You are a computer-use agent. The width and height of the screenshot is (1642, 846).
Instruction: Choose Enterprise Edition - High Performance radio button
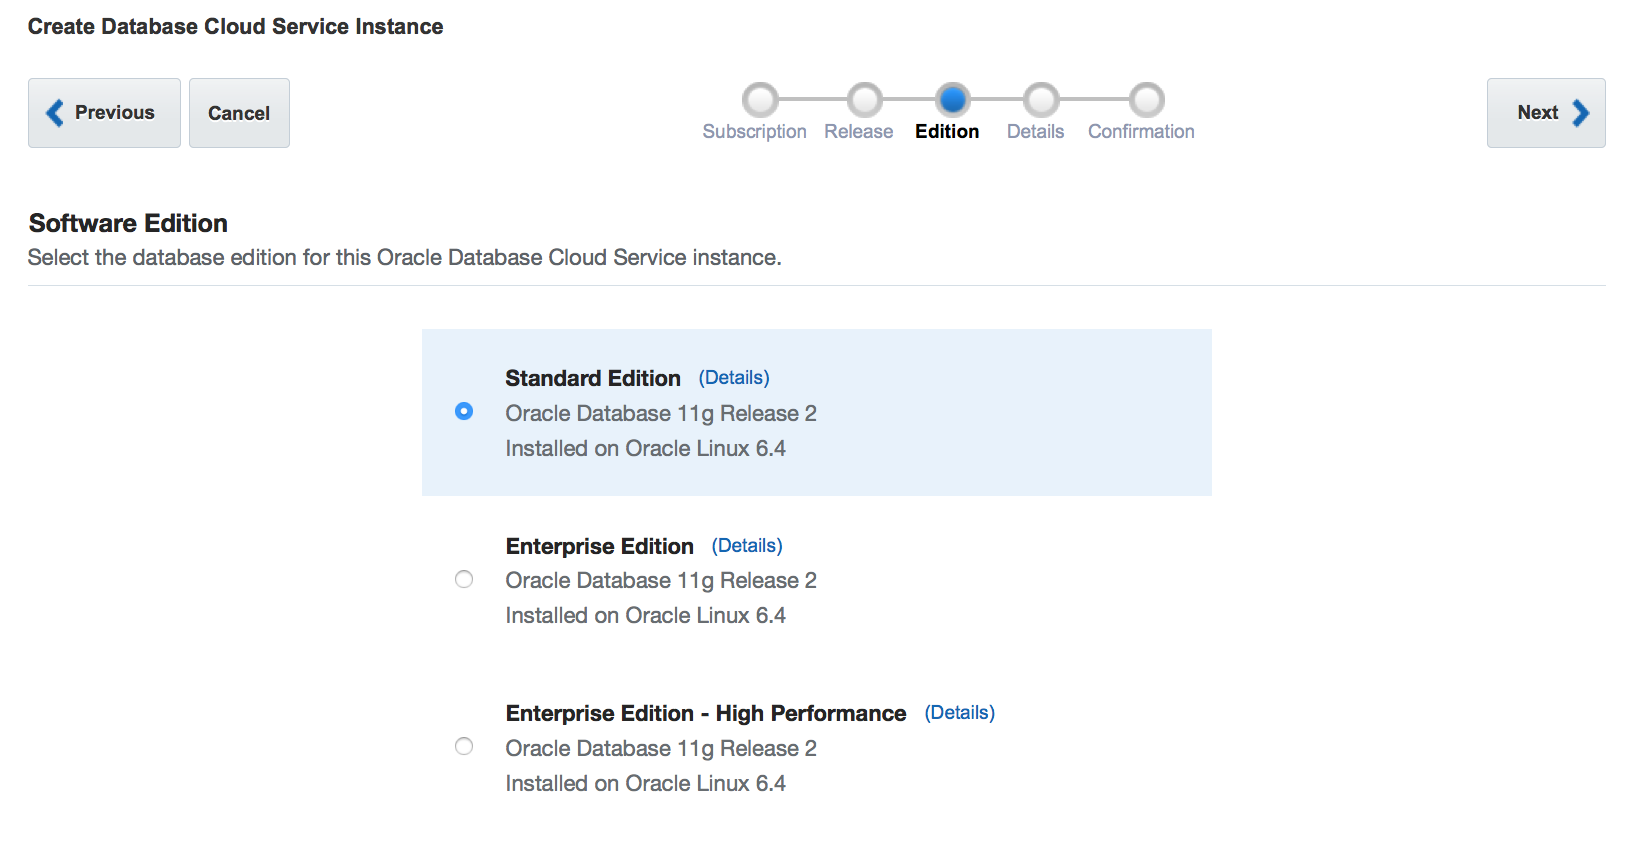464,746
